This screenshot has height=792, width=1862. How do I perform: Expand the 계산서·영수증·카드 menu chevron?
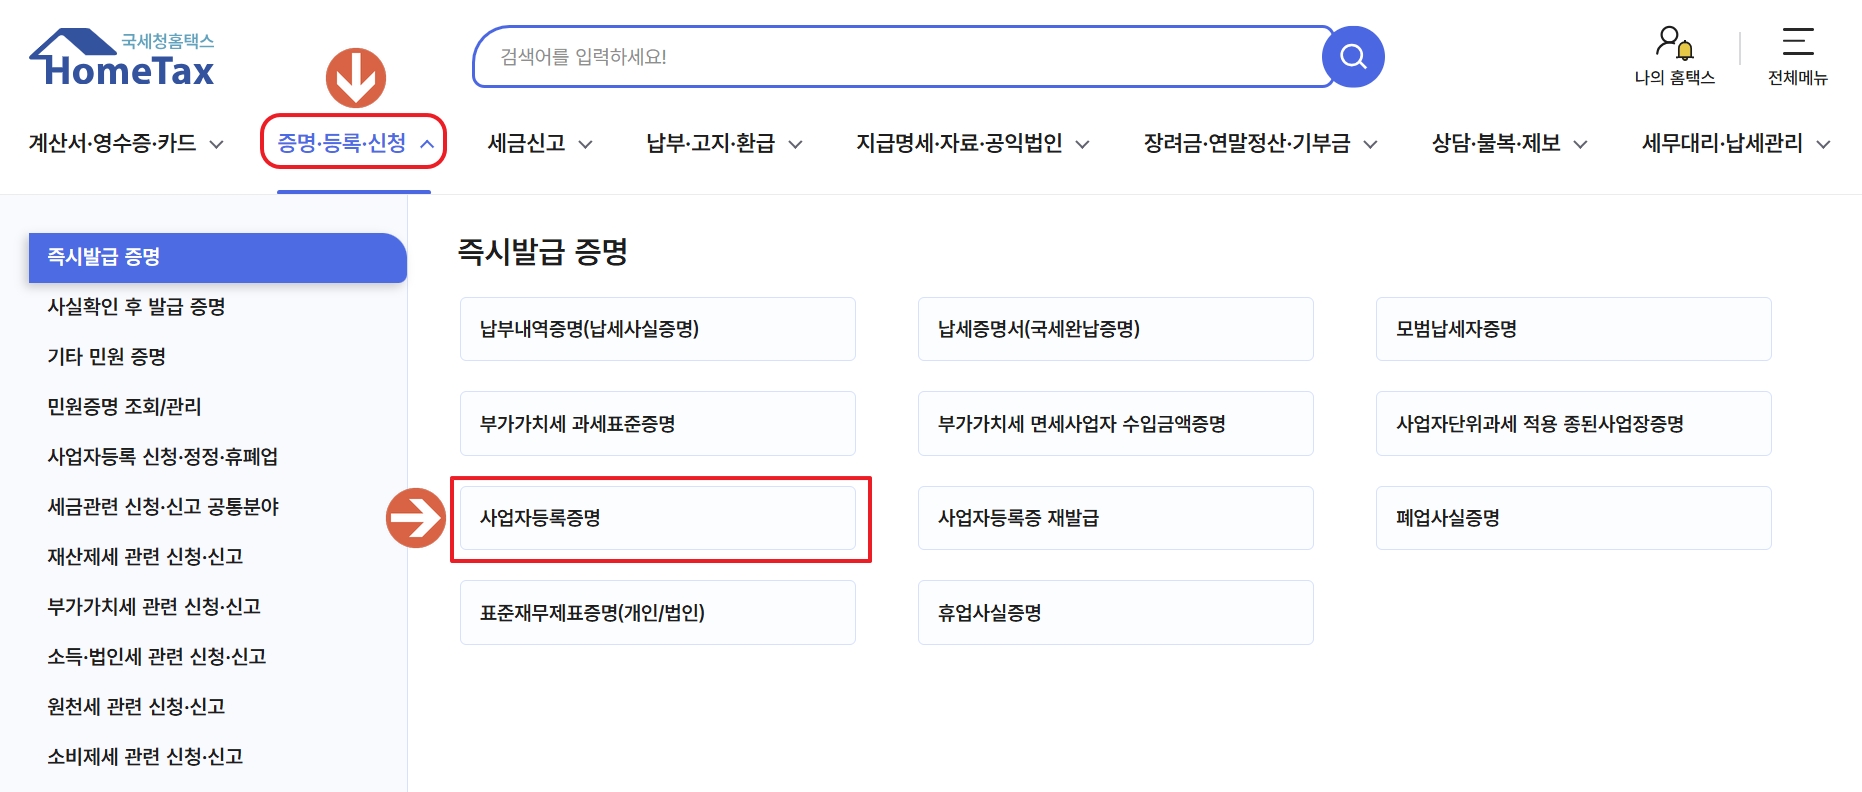pos(216,144)
